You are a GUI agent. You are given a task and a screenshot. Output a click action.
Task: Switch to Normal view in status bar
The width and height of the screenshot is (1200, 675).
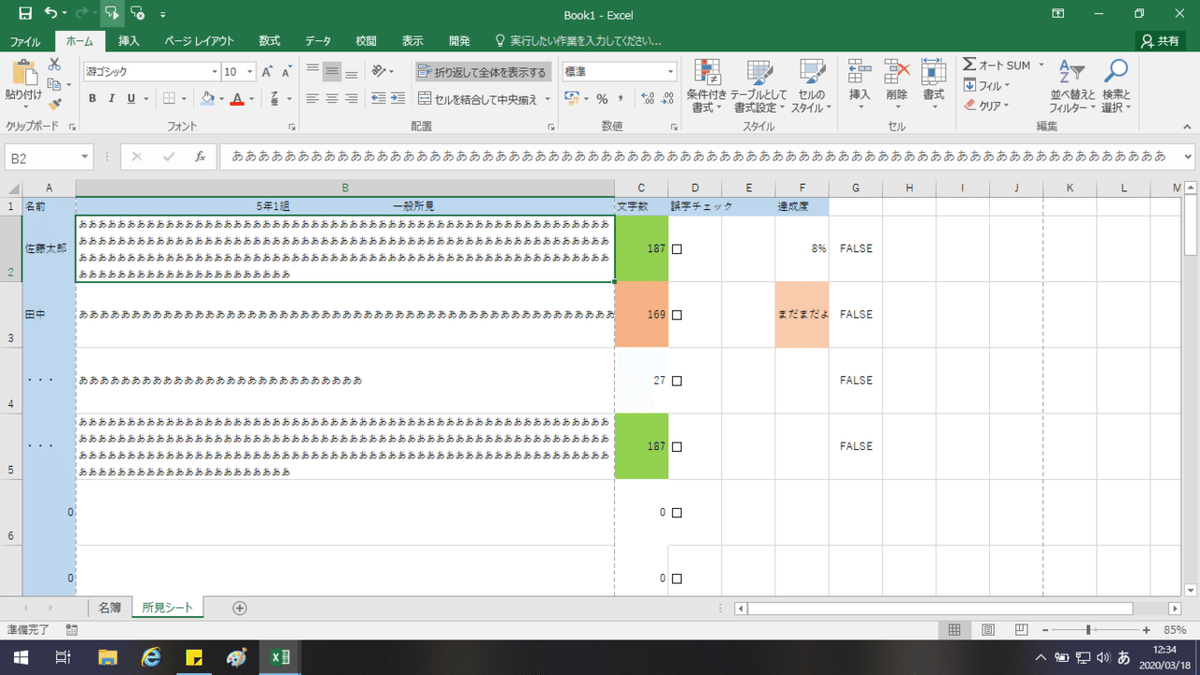954,630
